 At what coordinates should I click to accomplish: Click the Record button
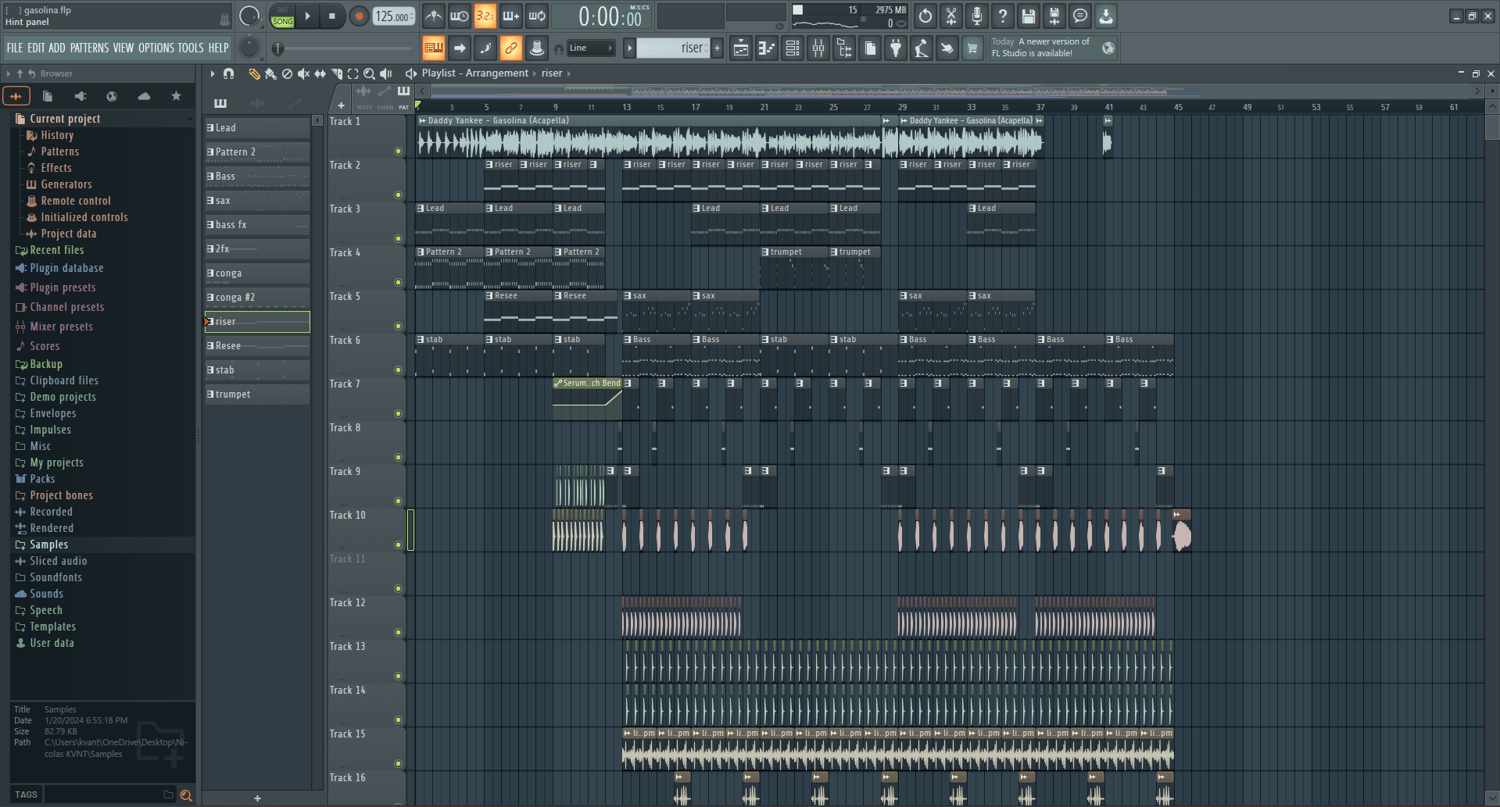click(359, 16)
